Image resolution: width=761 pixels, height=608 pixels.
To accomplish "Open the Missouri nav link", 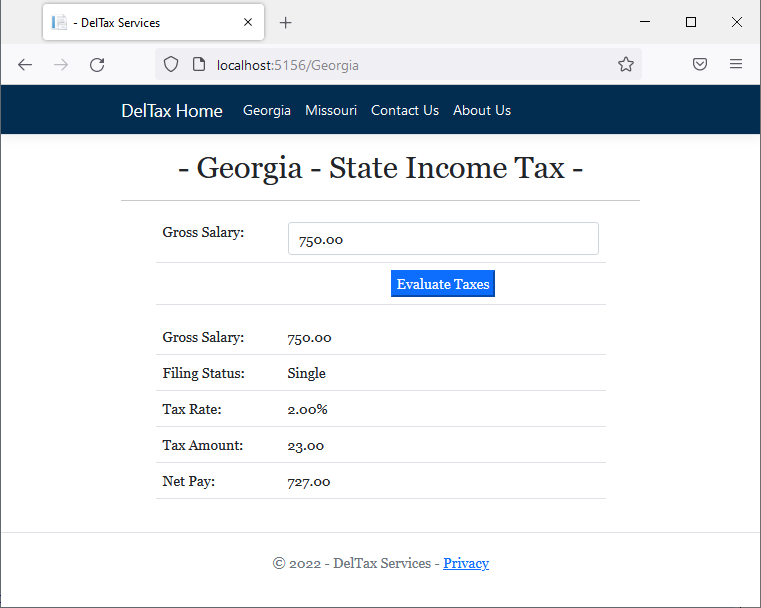I will 331,111.
